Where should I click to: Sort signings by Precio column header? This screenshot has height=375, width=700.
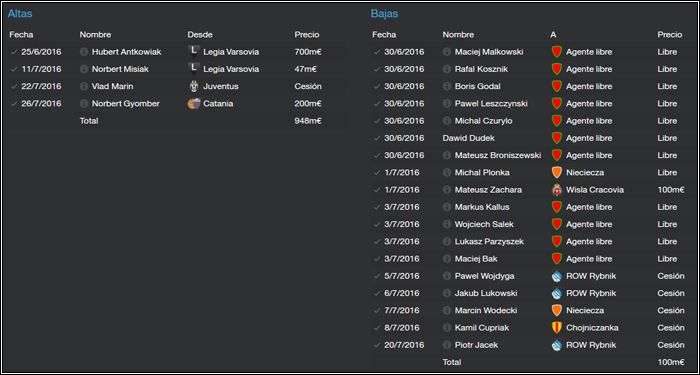click(307, 34)
